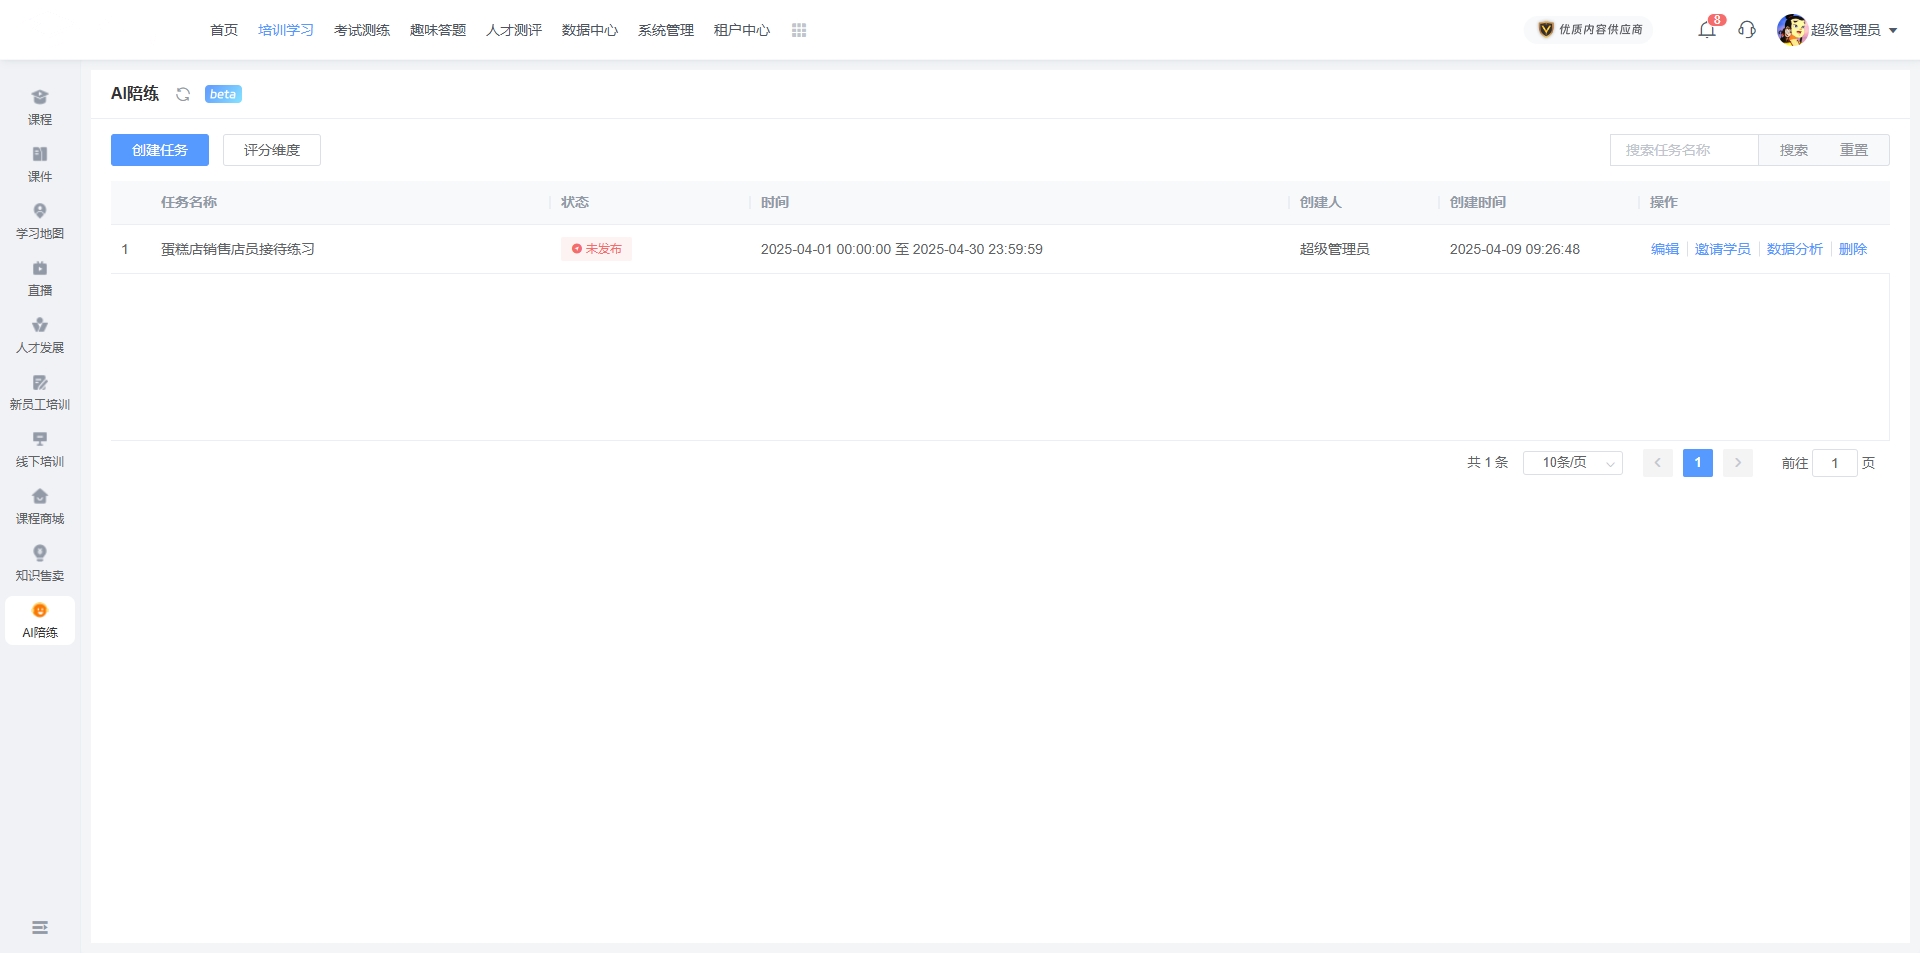Click 邀请学员 link in the task row
1920x953 pixels.
(x=1722, y=249)
